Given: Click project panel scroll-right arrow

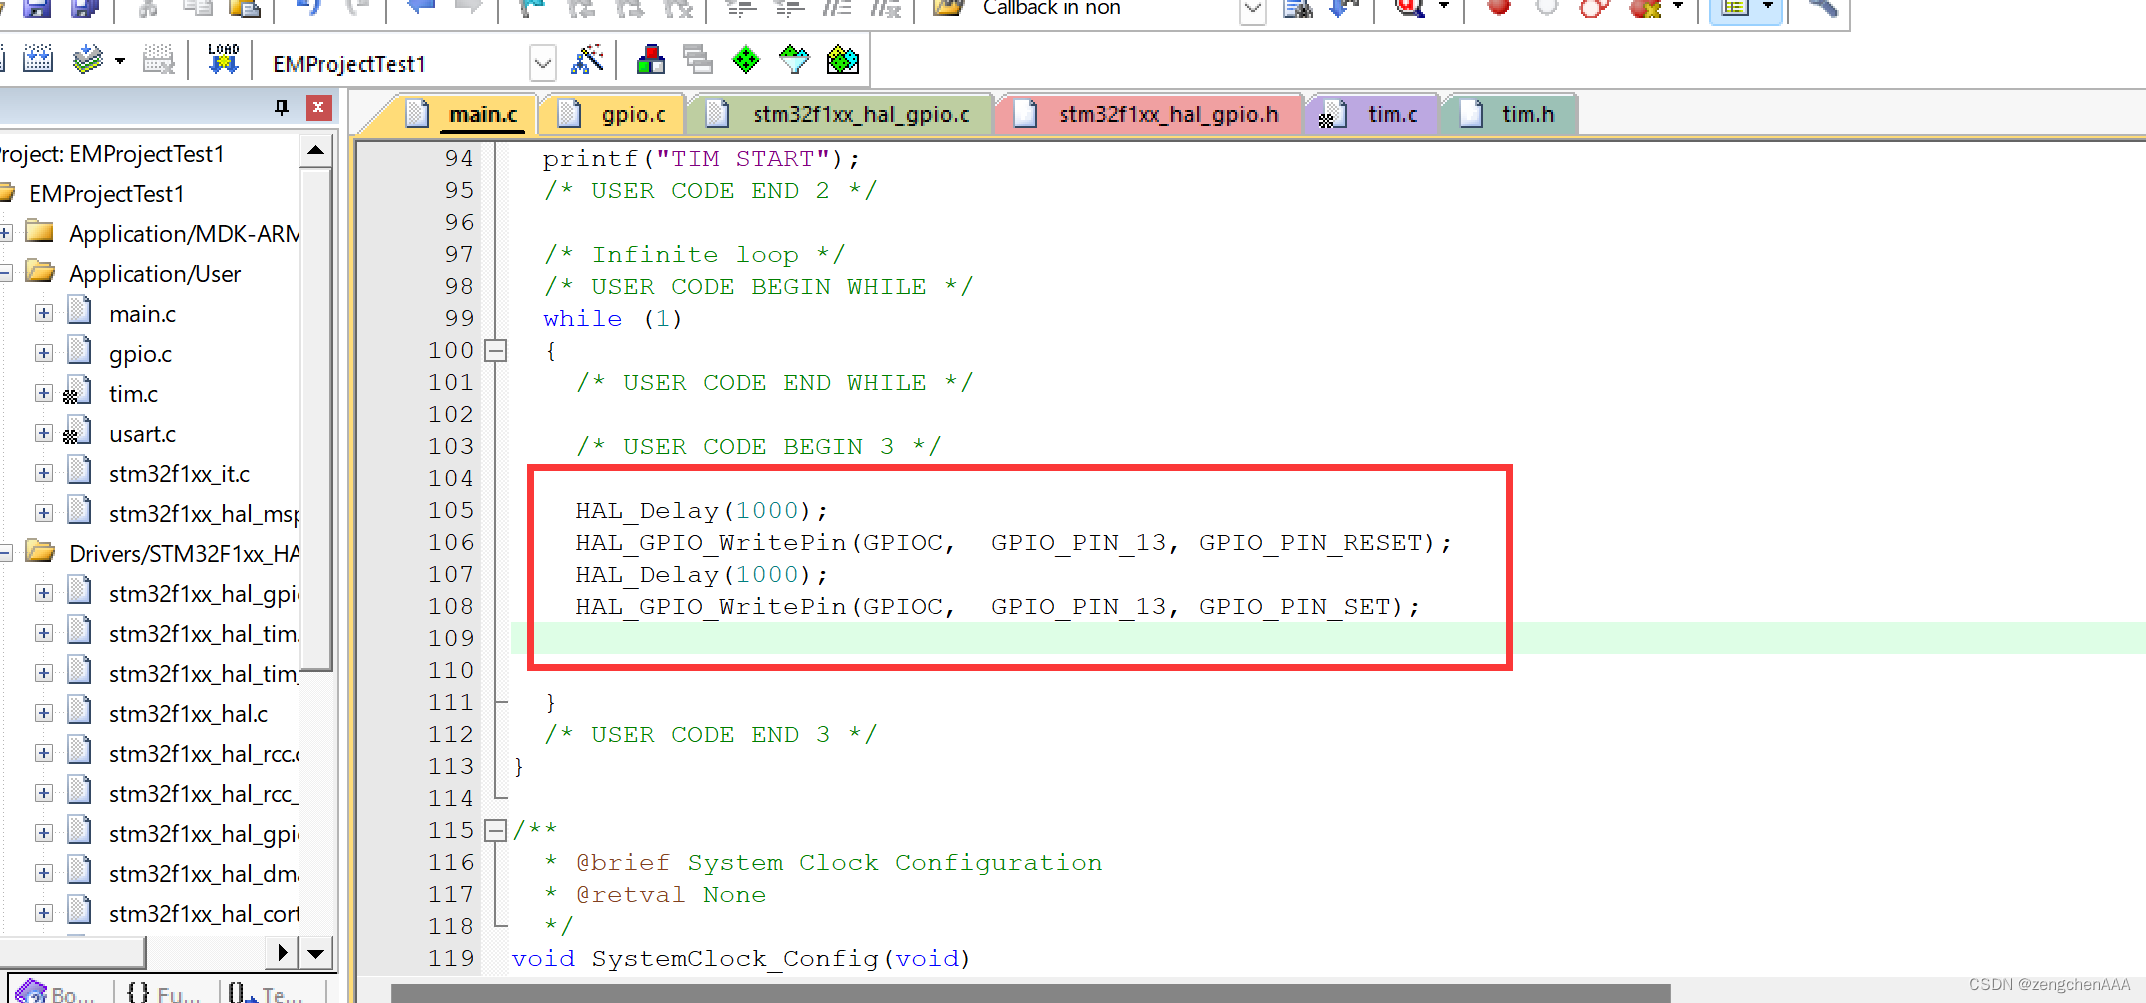Looking at the screenshot, I should point(283,953).
